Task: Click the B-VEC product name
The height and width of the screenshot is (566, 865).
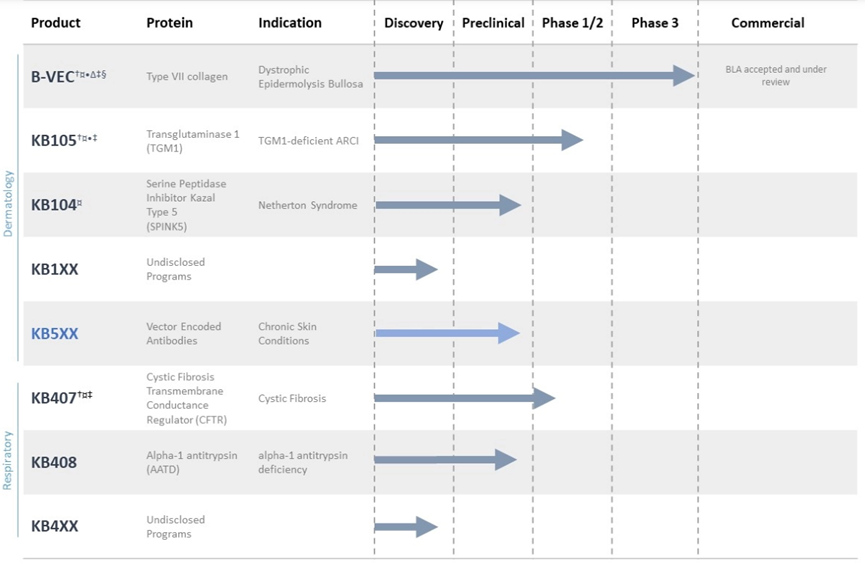Action: coord(53,76)
